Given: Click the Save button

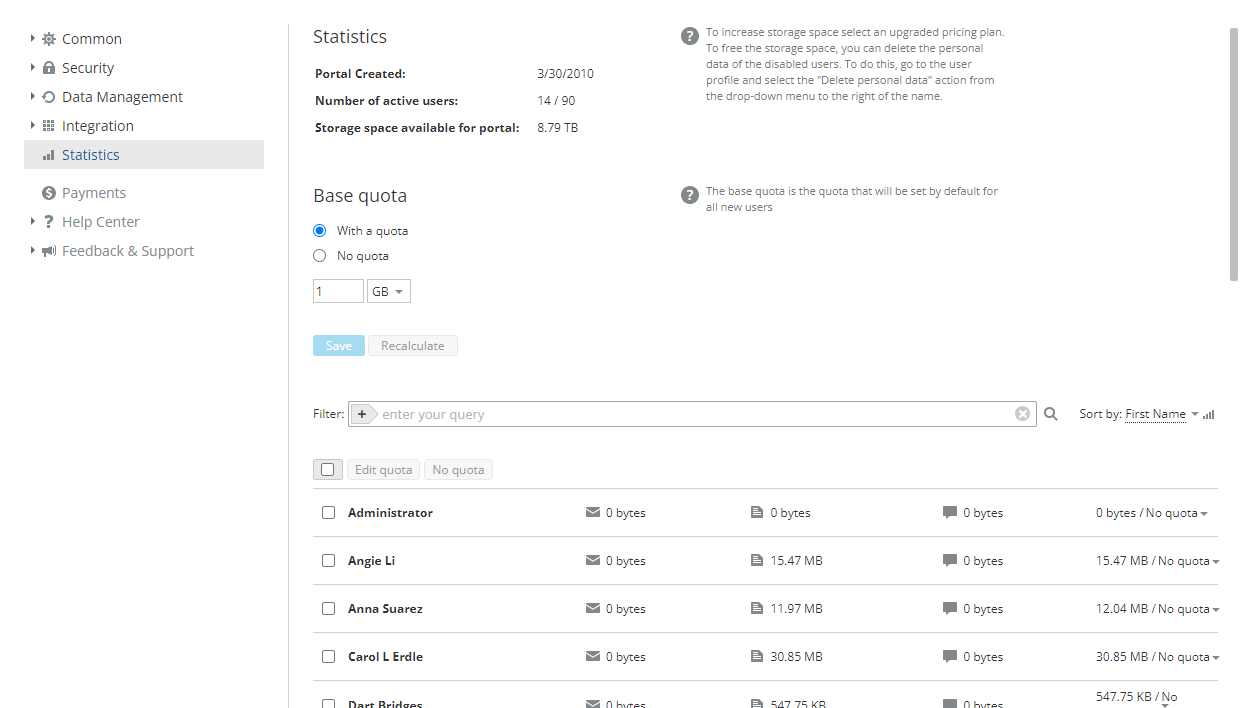Looking at the screenshot, I should coord(338,344).
